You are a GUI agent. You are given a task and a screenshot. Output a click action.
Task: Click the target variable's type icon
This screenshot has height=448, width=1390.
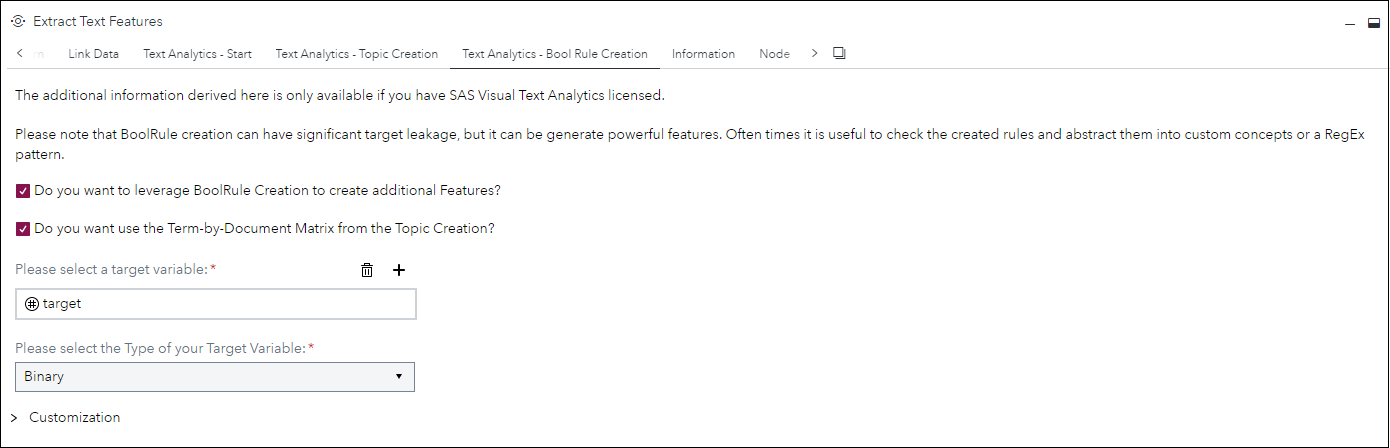(x=32, y=303)
